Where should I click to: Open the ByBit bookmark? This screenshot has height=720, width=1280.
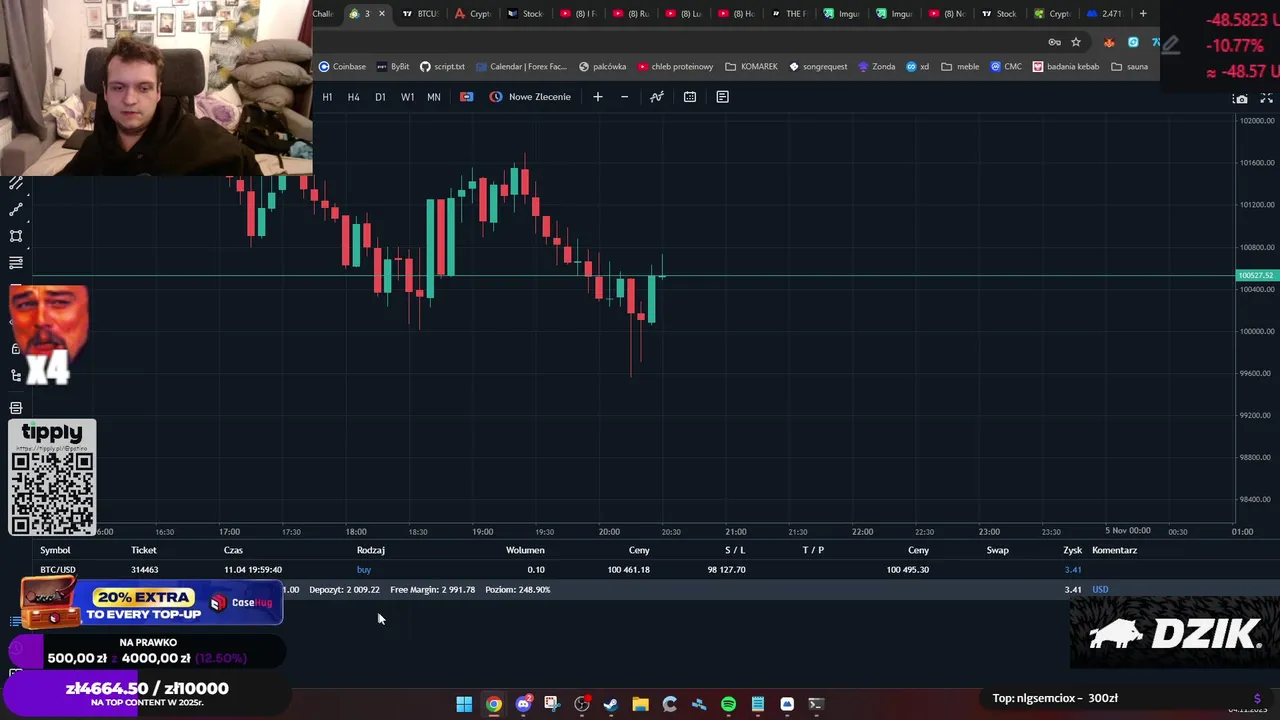[x=392, y=67]
